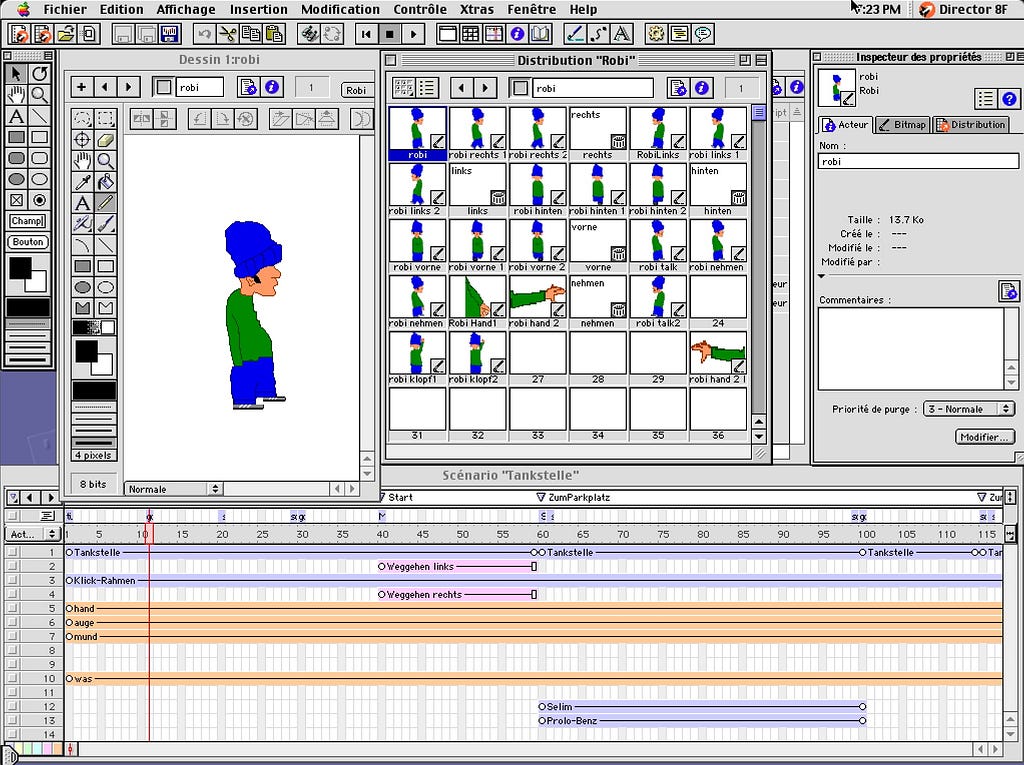The image size is (1024, 765).
Task: Select the Eraser tool in paint window
Action: click(x=105, y=140)
